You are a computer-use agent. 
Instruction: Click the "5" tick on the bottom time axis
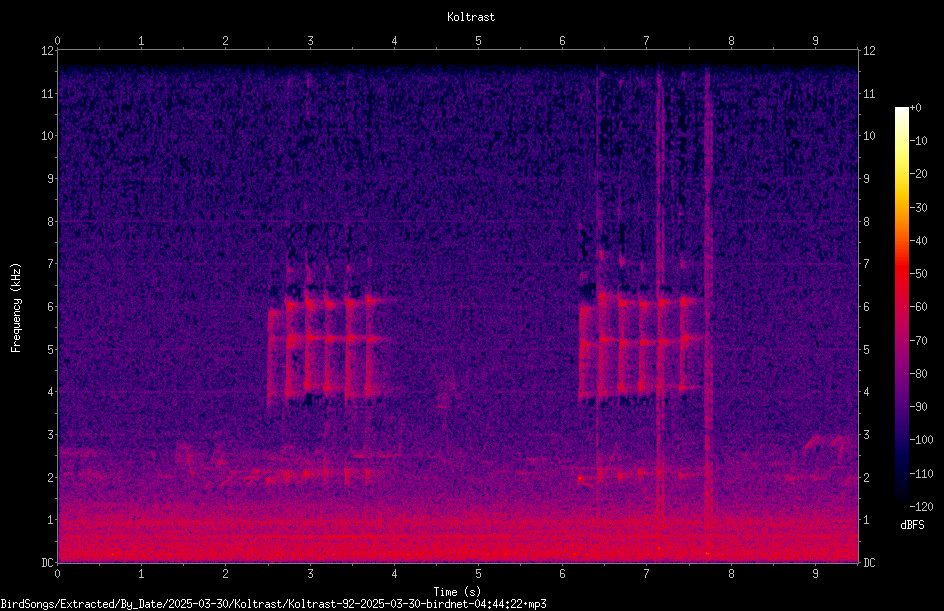point(479,574)
